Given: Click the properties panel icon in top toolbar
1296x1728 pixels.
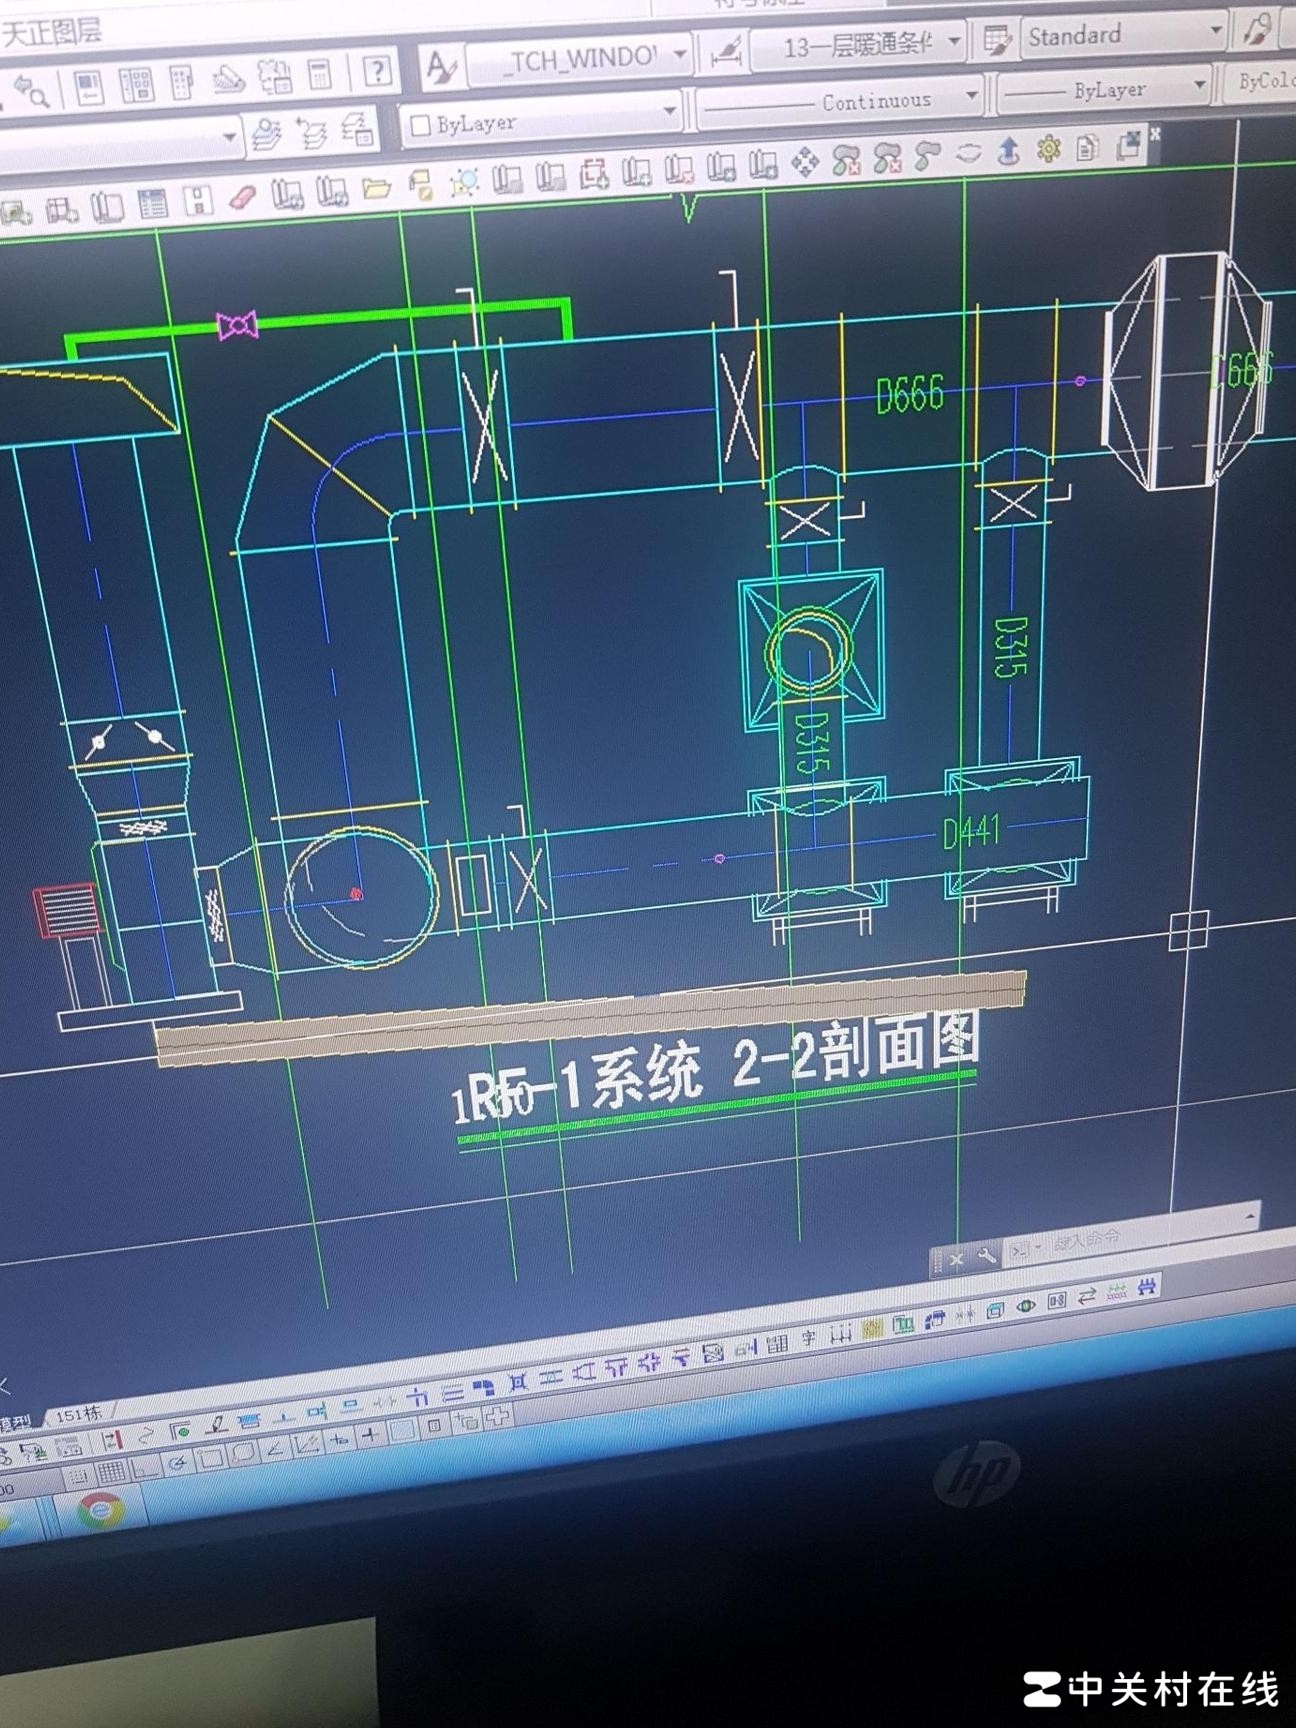Looking at the screenshot, I should tap(88, 88).
